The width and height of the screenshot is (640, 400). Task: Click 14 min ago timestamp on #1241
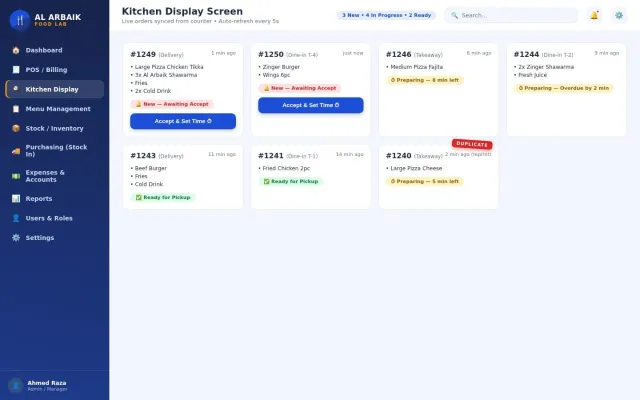point(349,154)
